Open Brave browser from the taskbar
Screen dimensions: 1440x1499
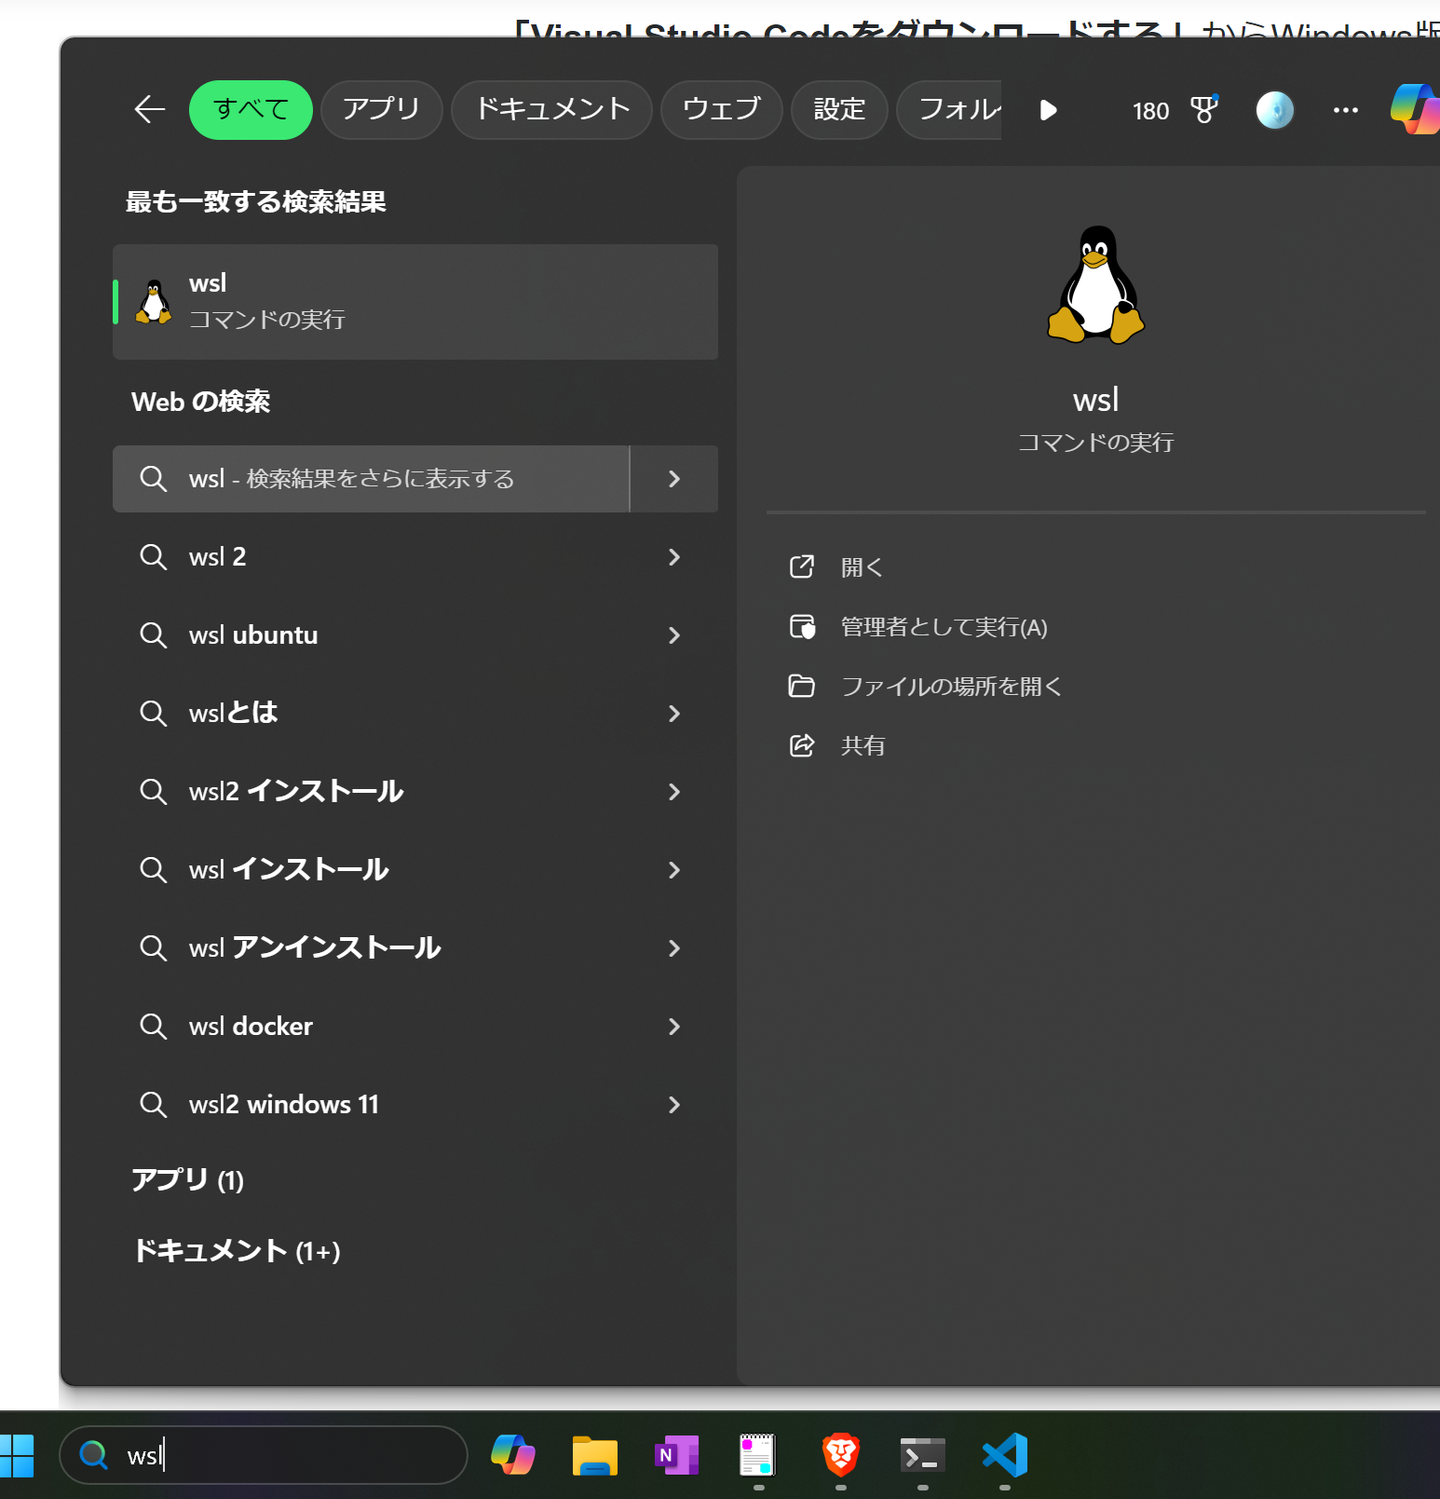pos(841,1455)
